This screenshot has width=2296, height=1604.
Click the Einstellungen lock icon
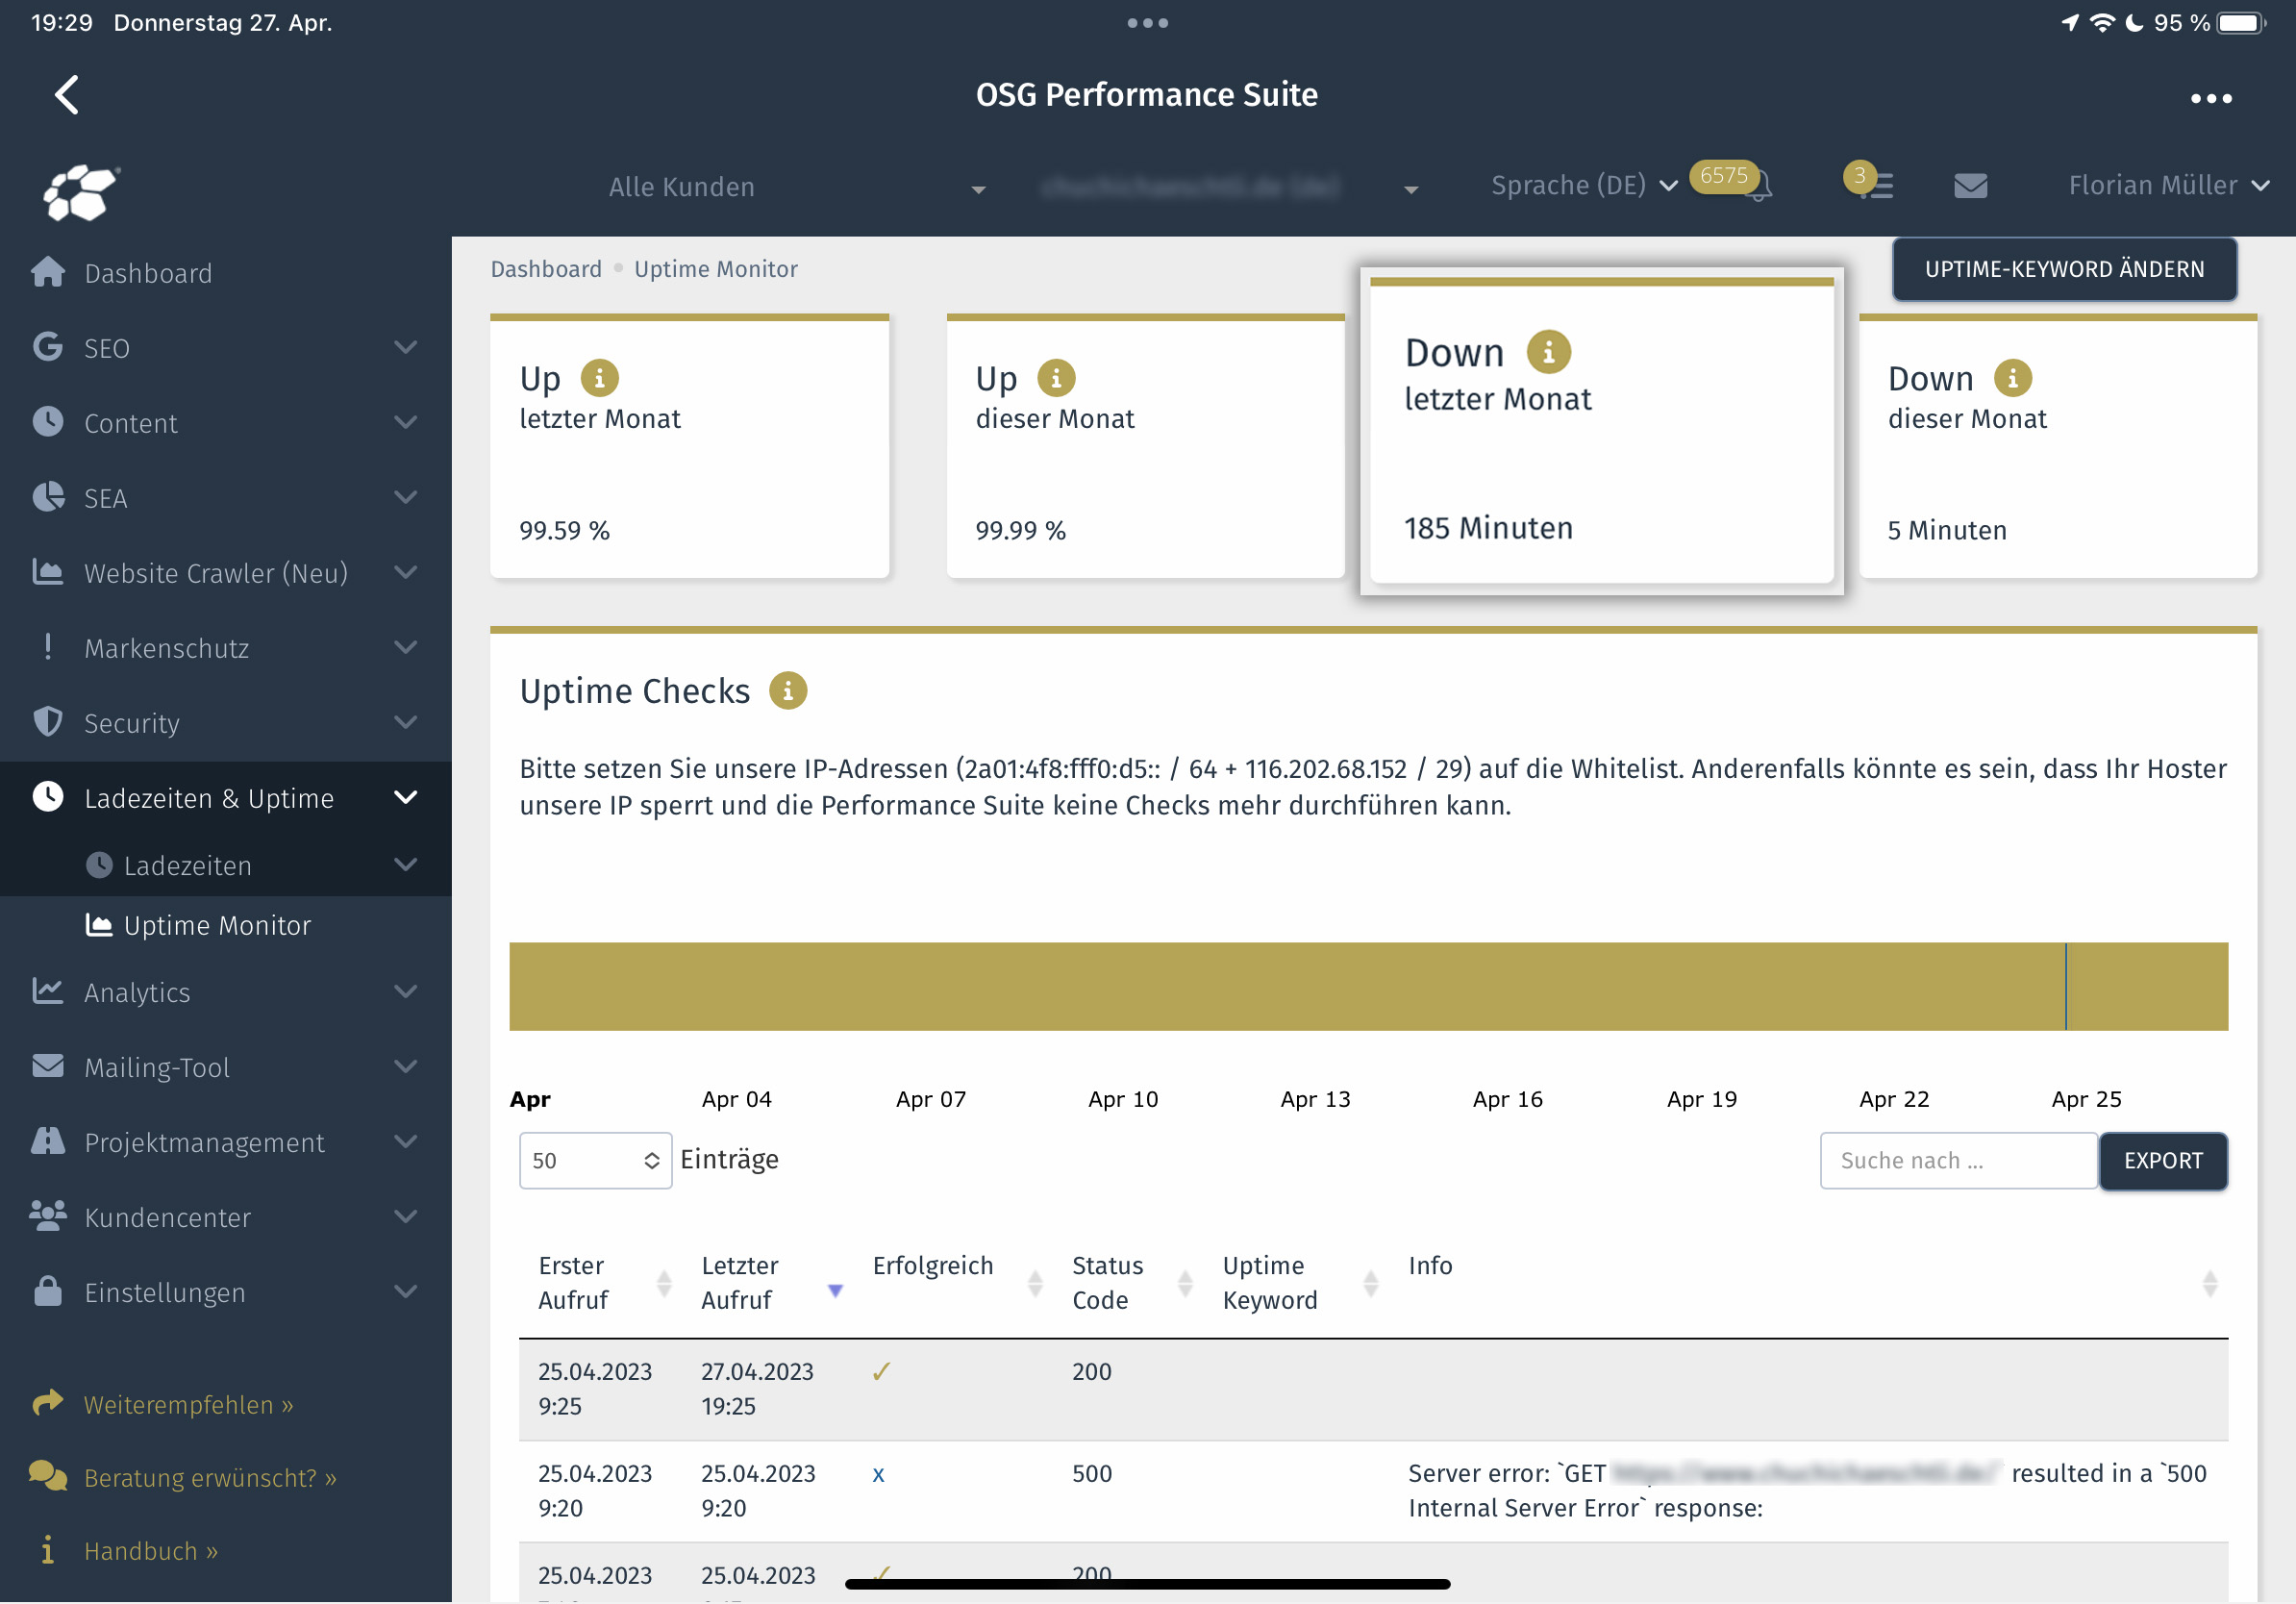48,1291
